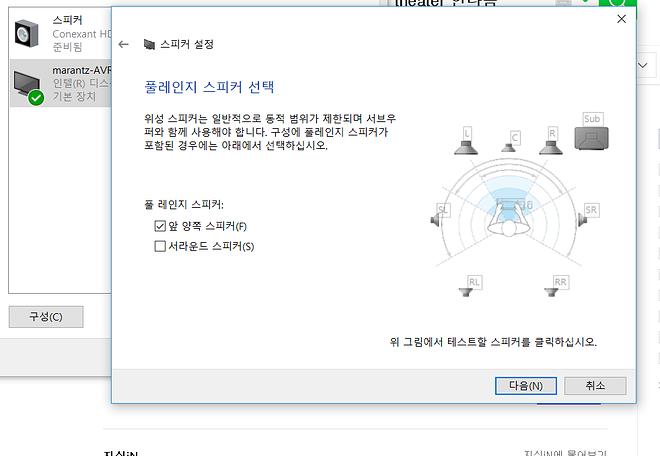Go back with the arrow icon
Viewport: 660px width, 456px height.
(x=123, y=44)
